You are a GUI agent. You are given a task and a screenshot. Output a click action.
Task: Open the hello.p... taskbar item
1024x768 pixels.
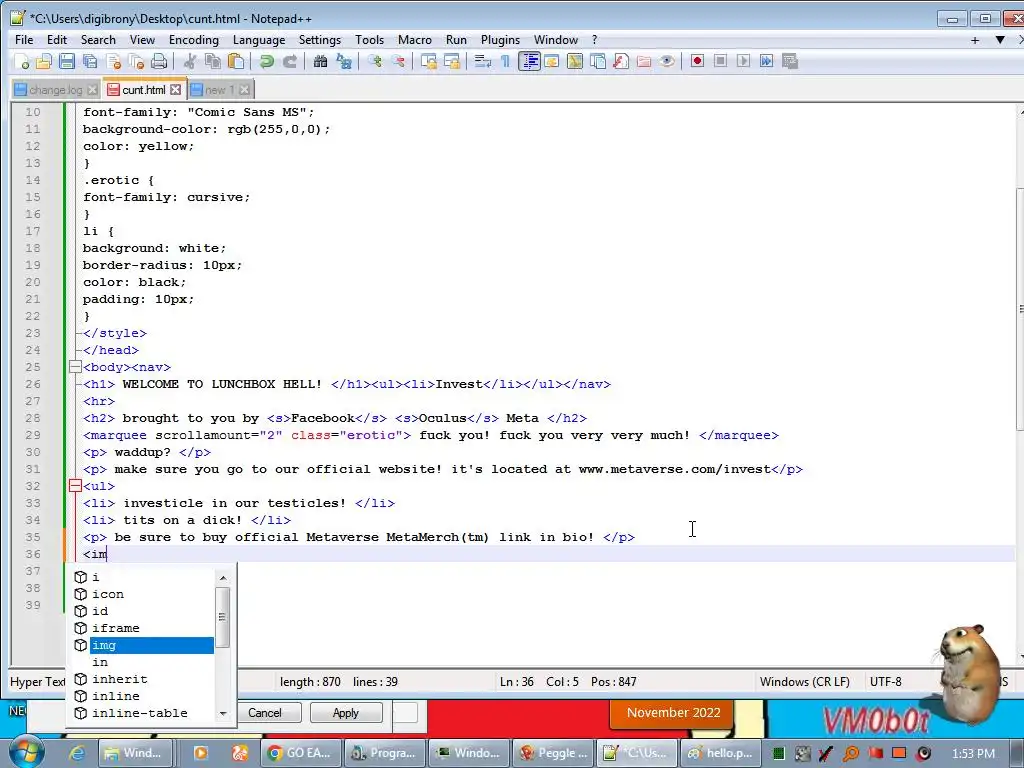click(x=720, y=753)
